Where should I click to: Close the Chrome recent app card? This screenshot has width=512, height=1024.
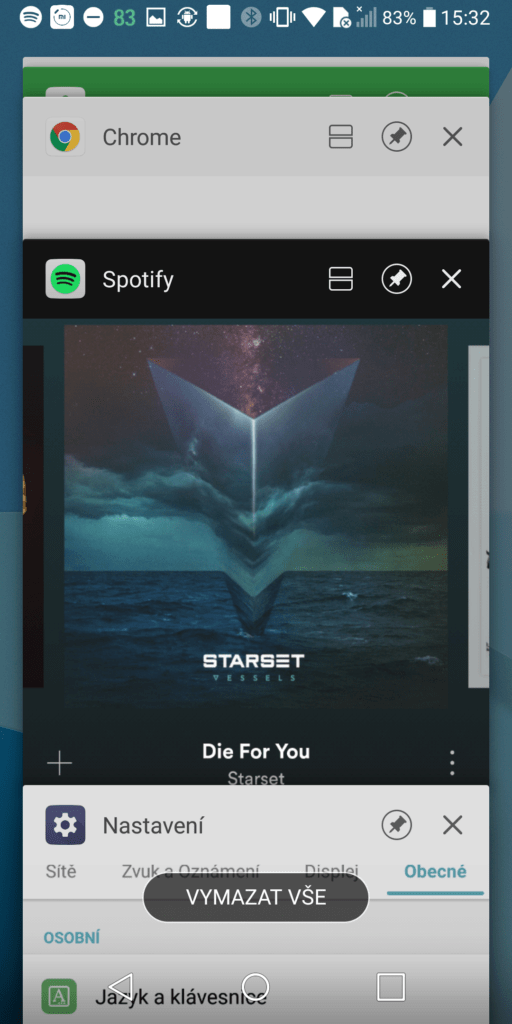453,136
